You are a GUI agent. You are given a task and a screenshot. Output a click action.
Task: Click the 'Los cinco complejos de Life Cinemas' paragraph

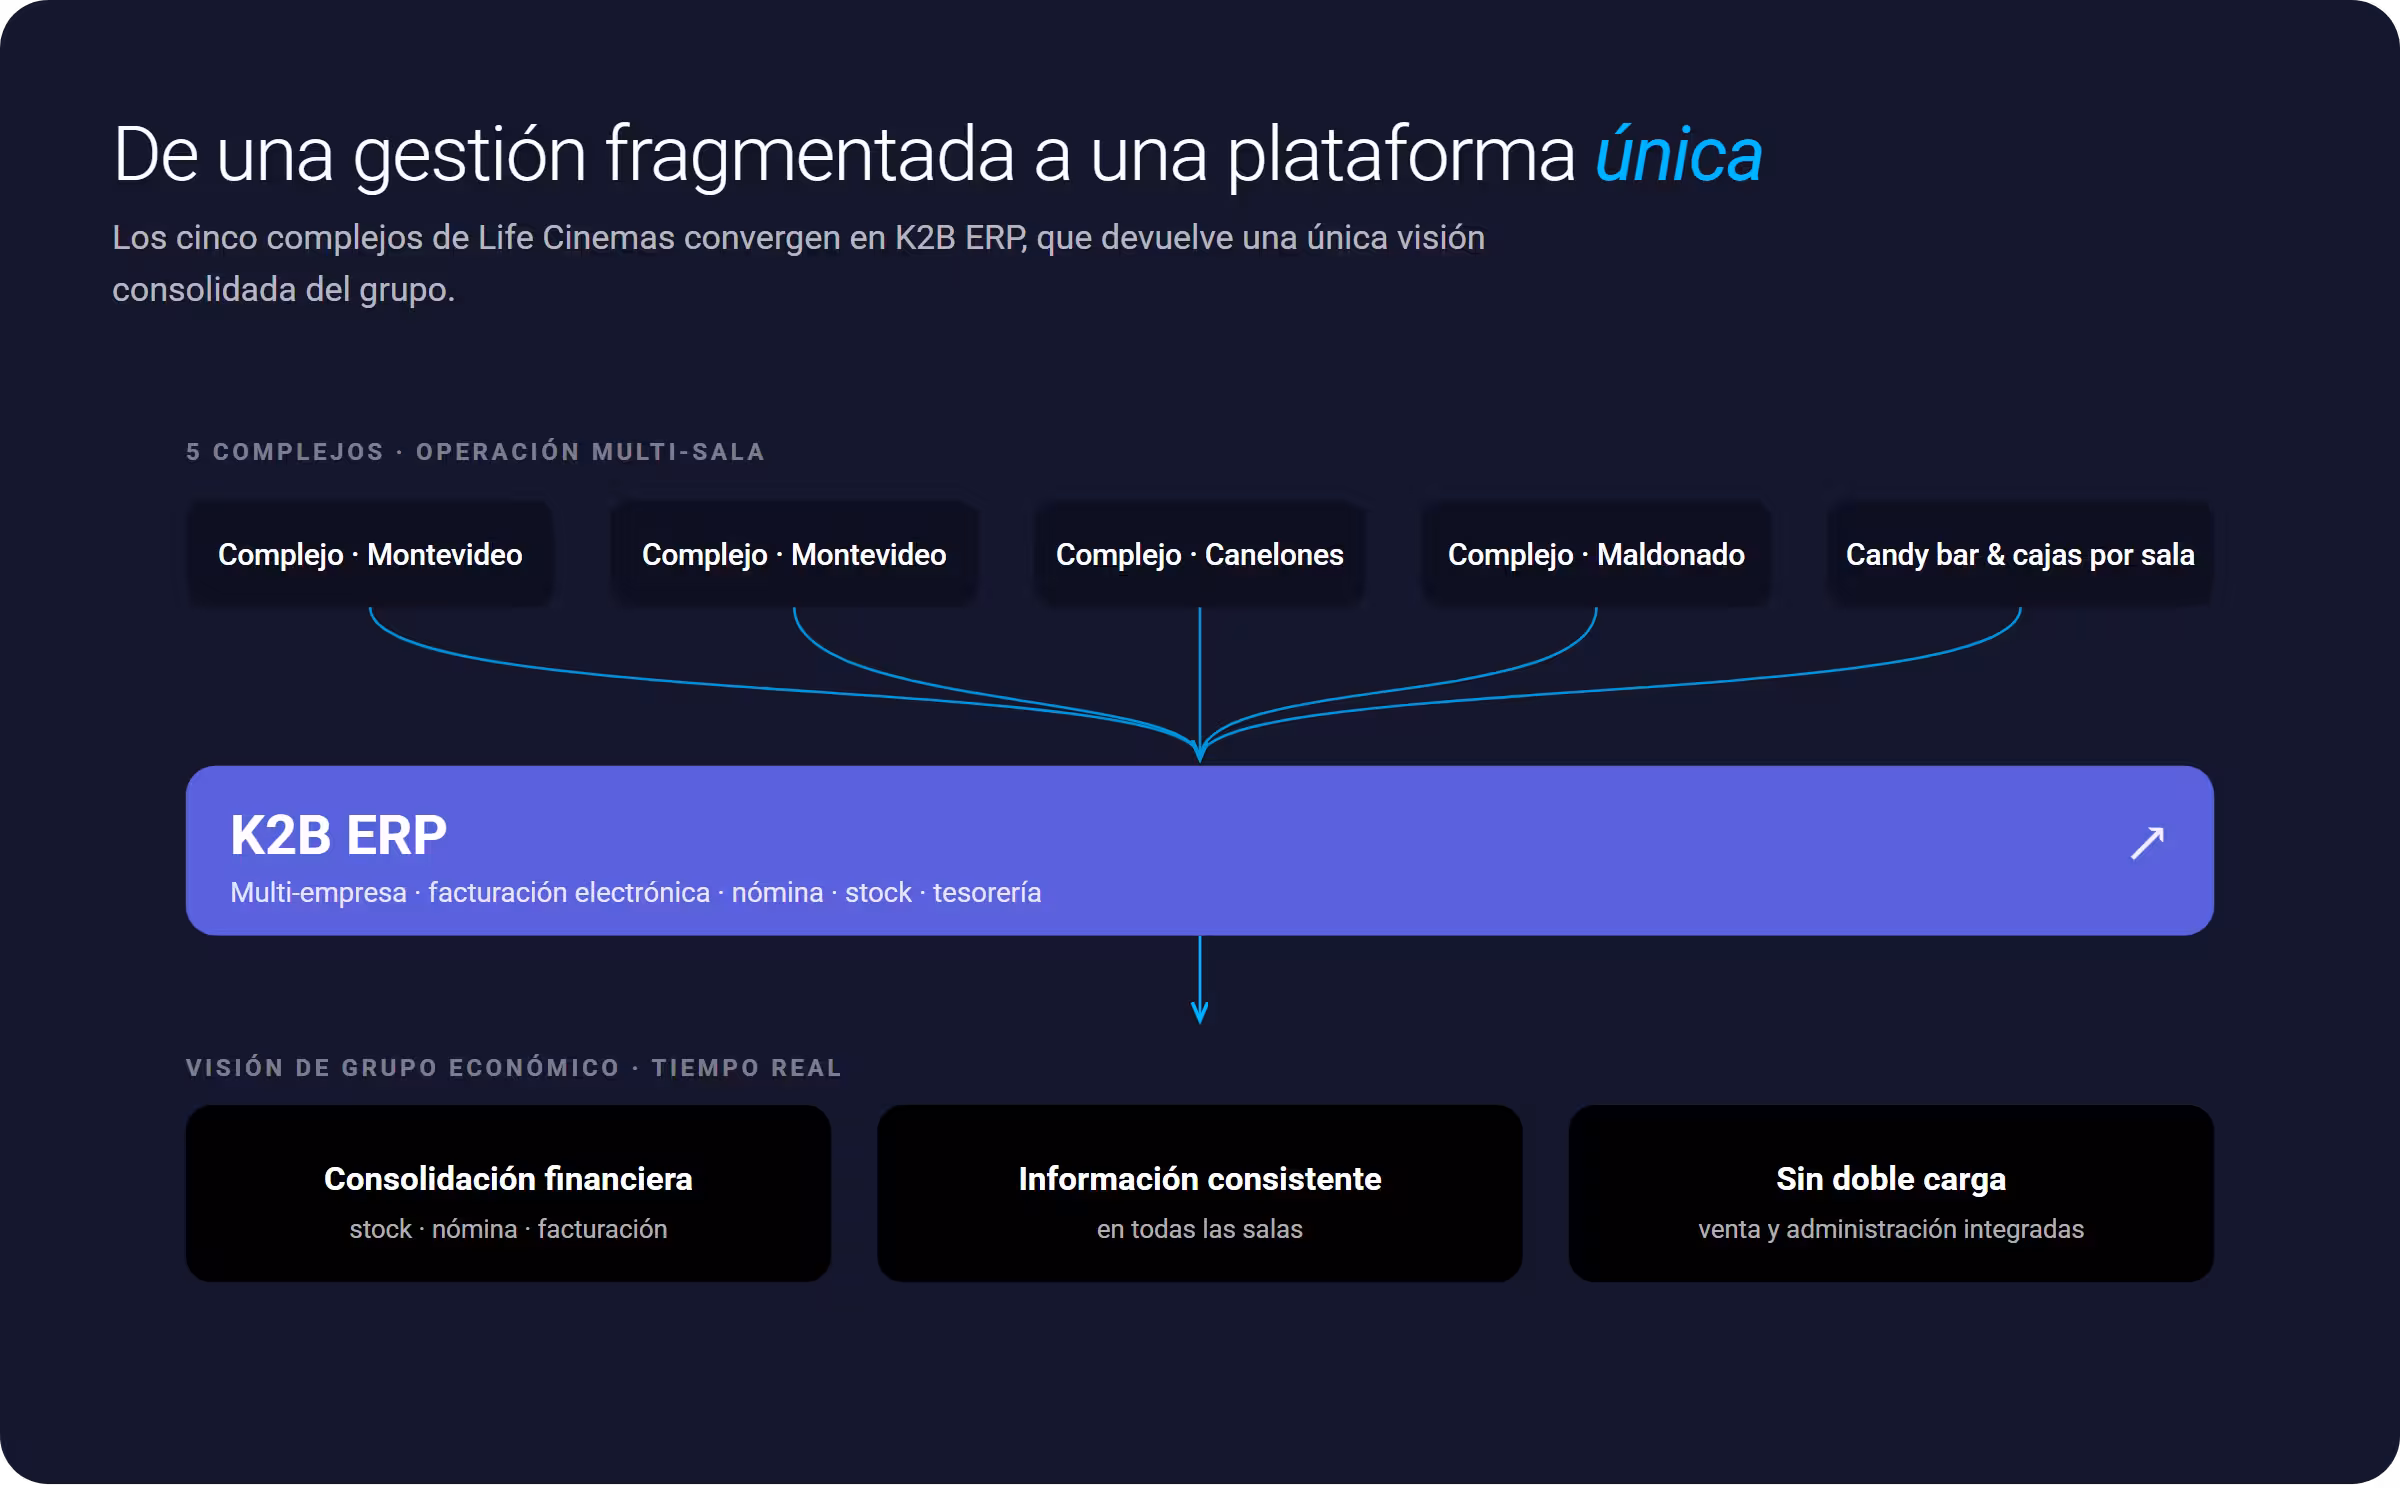click(x=798, y=263)
